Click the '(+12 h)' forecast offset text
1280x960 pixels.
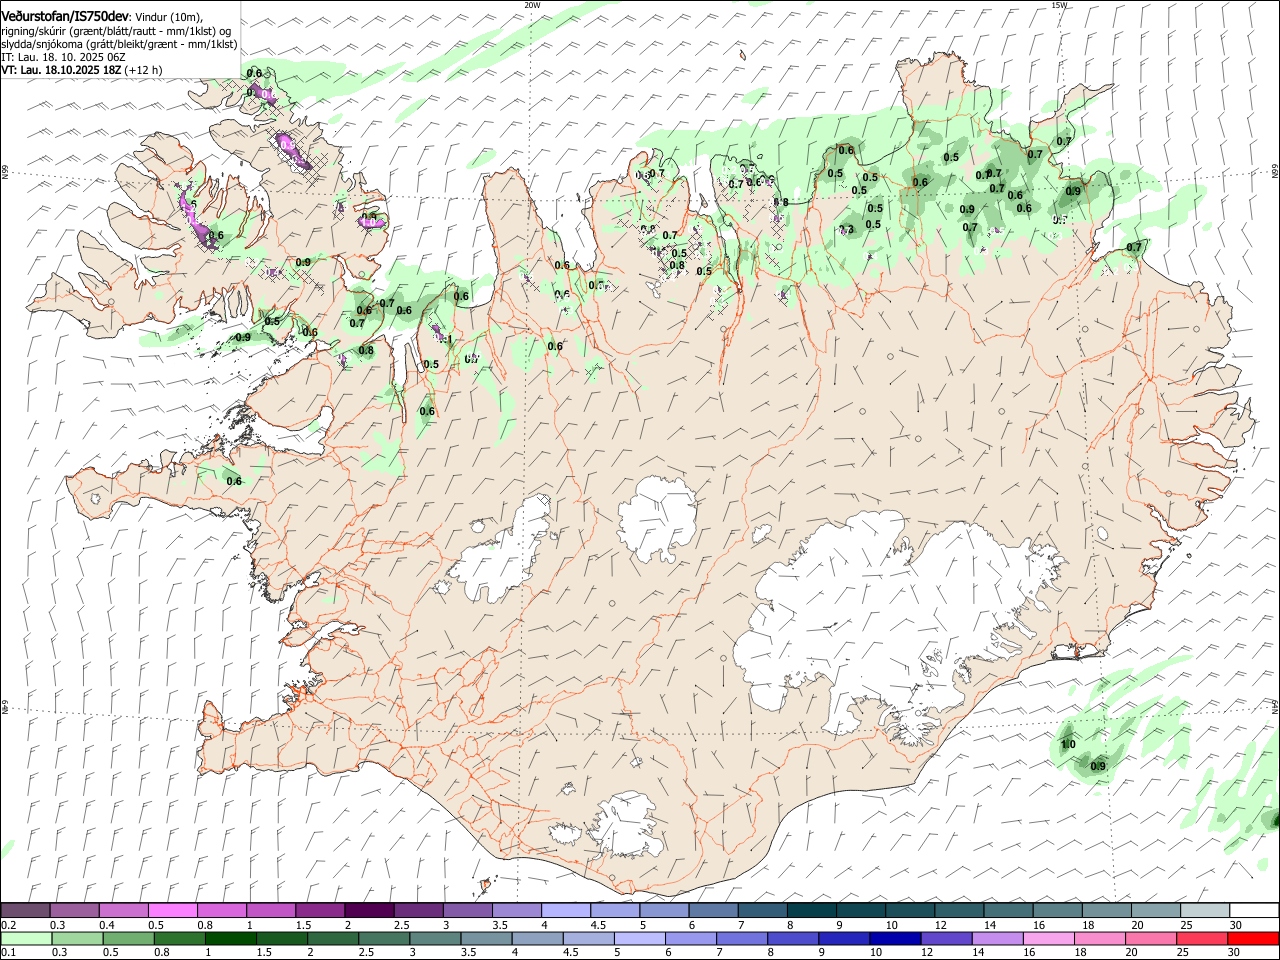(144, 70)
